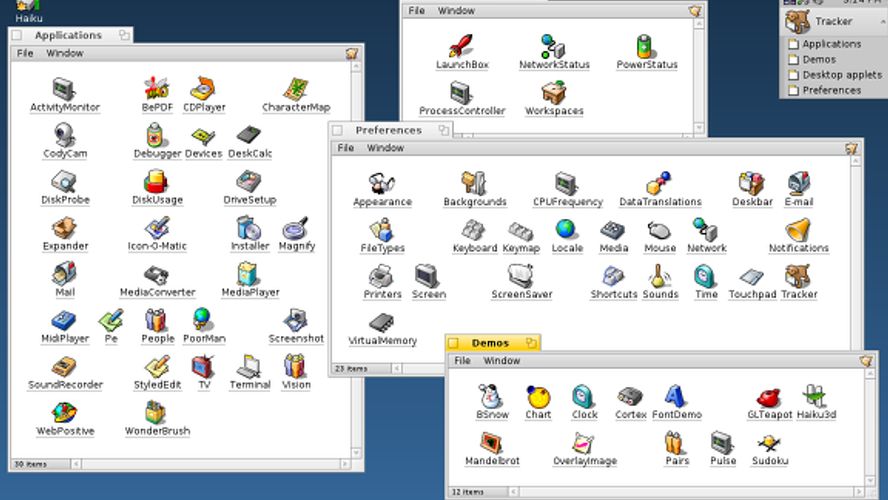Select the ScreenSaver preference icon
The width and height of the screenshot is (888, 500).
pos(520,276)
